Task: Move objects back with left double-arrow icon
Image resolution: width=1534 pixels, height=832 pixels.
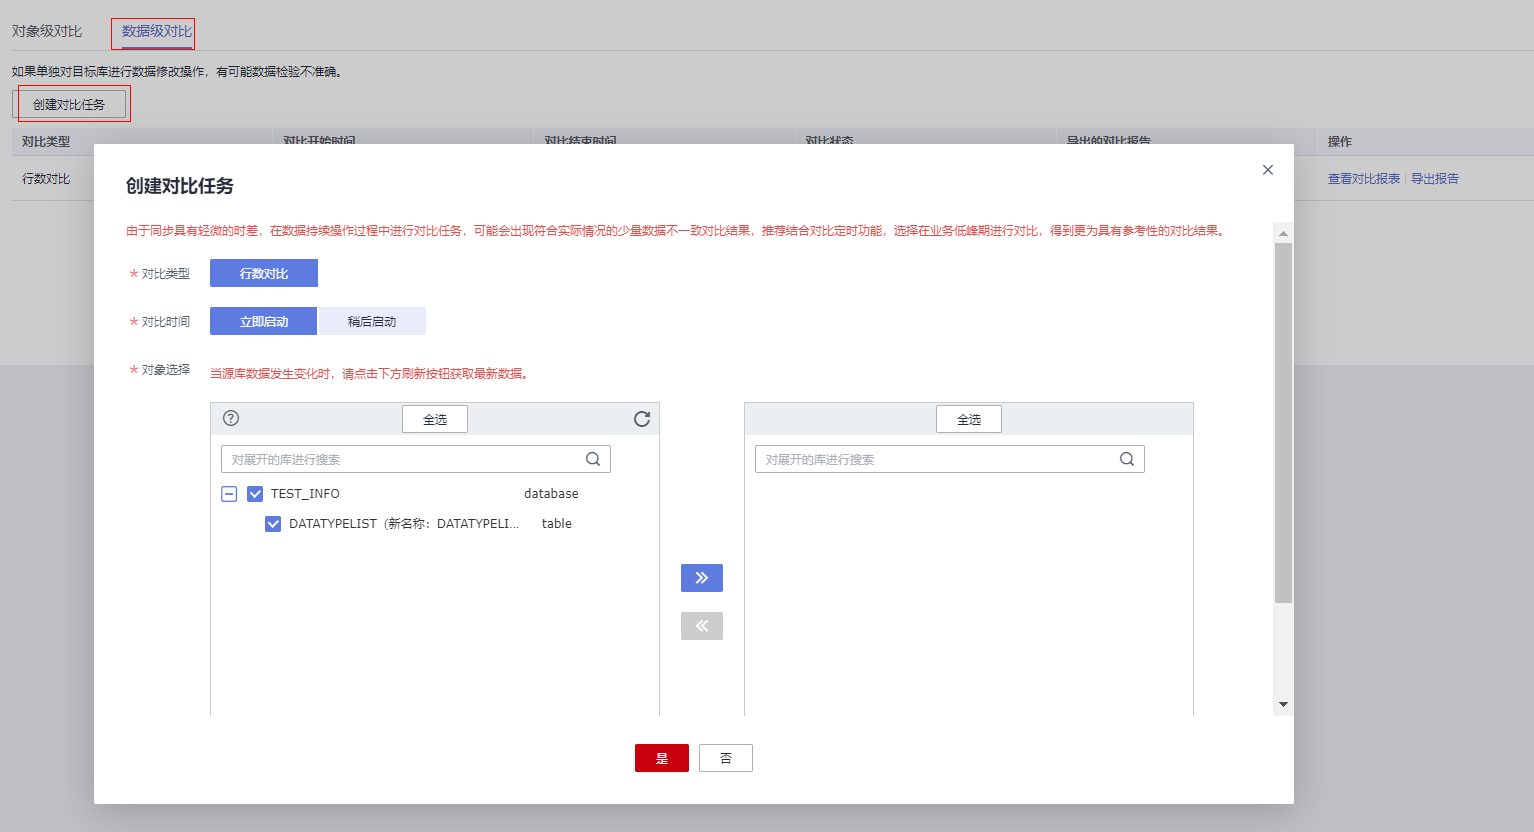Action: click(x=701, y=625)
